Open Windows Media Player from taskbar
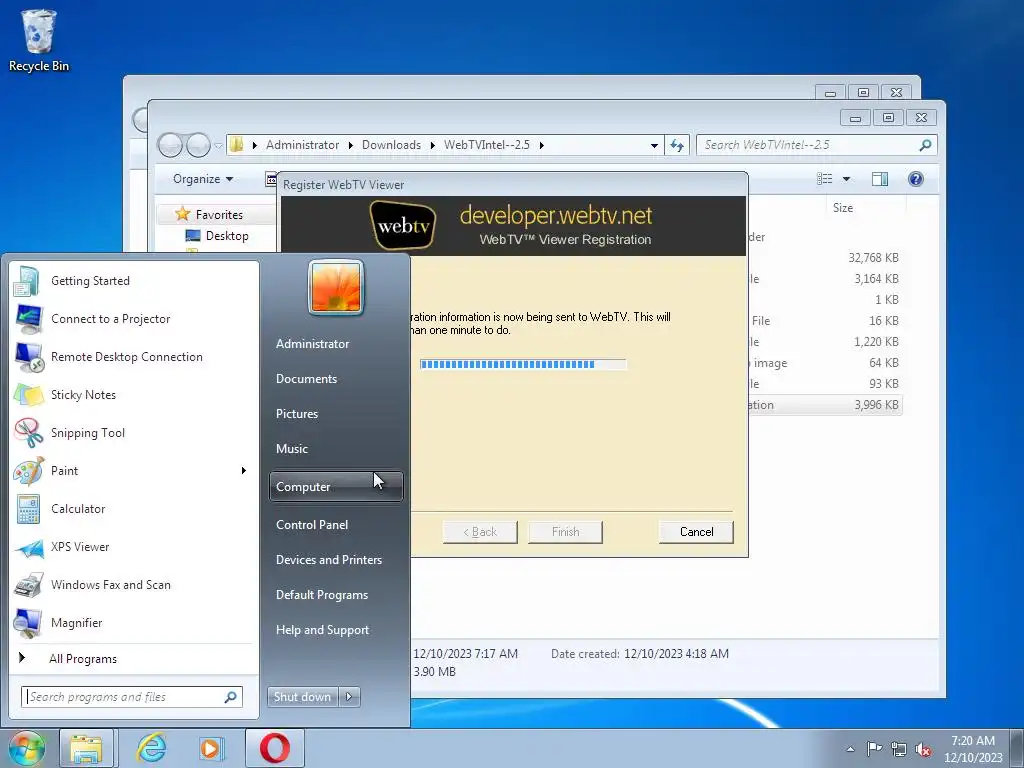This screenshot has height=768, width=1024. pyautogui.click(x=211, y=748)
